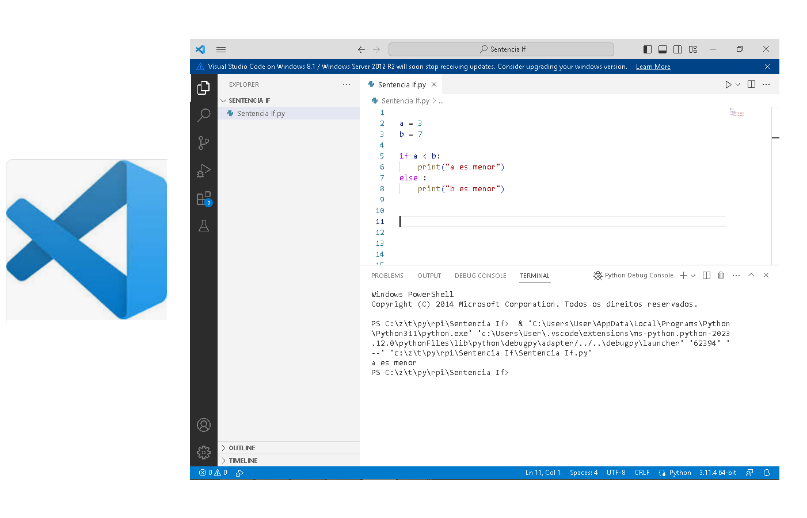Open the Accounts menu icon

(x=203, y=425)
